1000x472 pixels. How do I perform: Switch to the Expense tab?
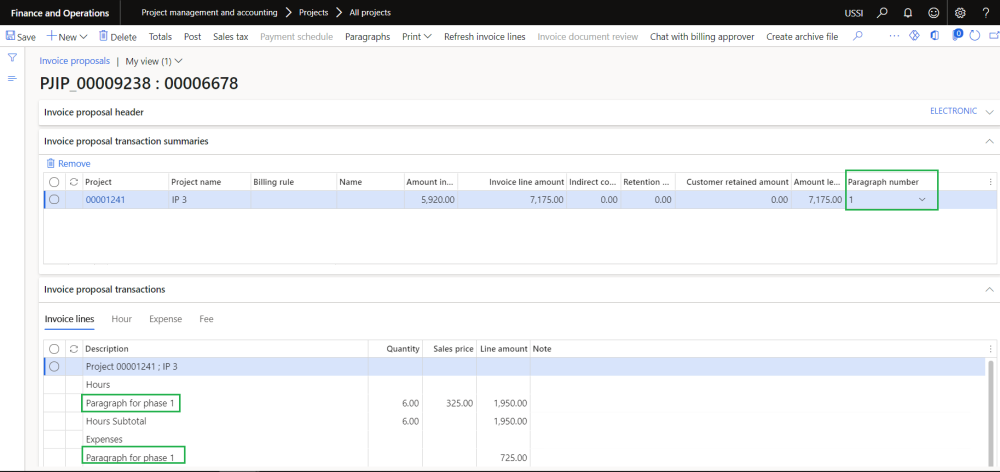(x=165, y=319)
